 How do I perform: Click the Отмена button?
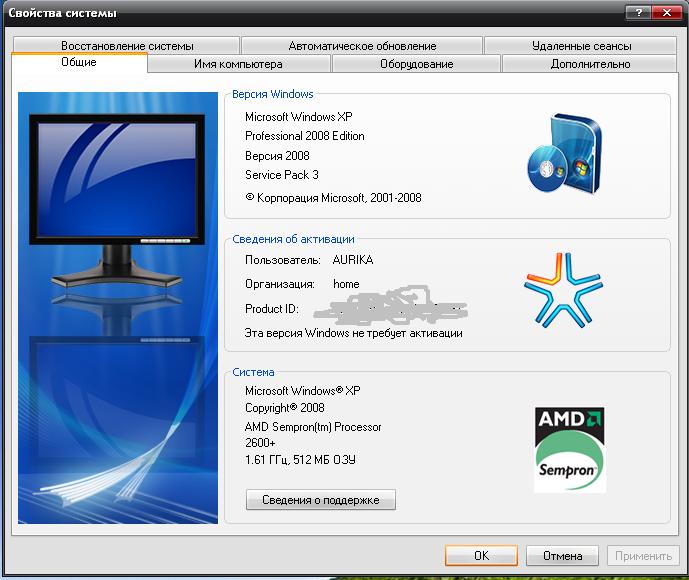click(562, 556)
